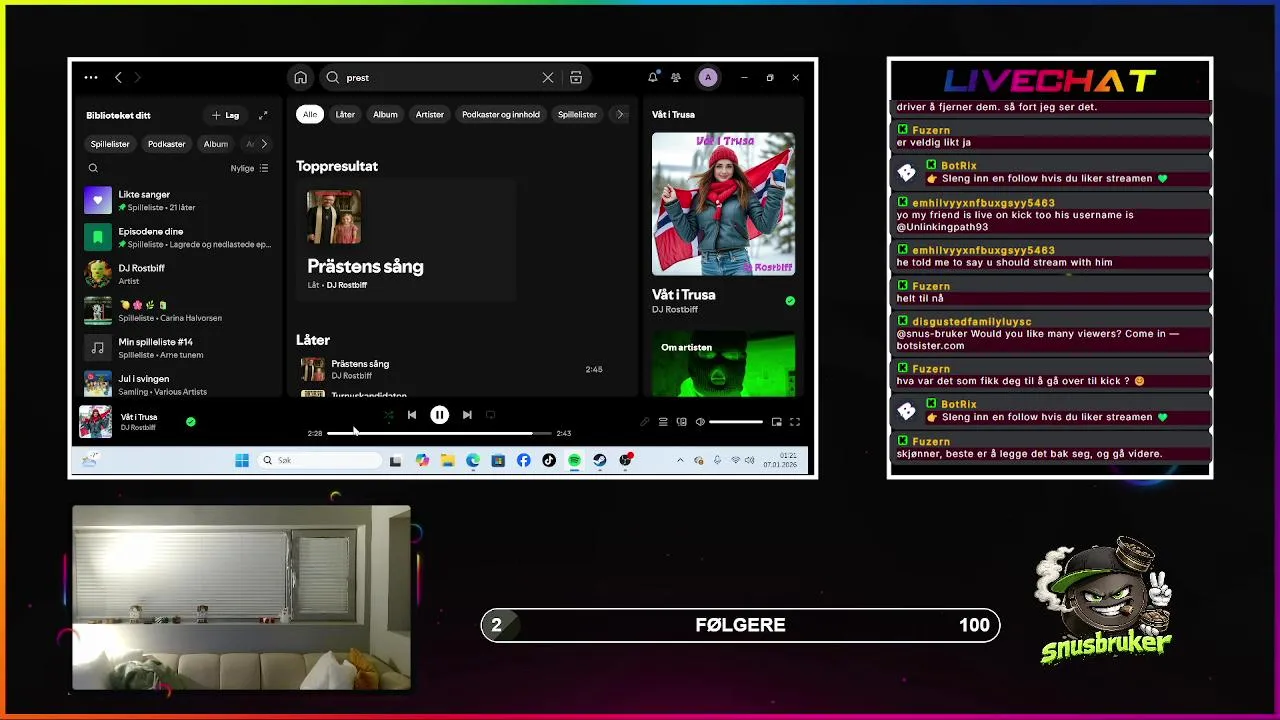Screen dimensions: 1280x720
Task: Open Steam from the taskbar
Action: (x=599, y=460)
